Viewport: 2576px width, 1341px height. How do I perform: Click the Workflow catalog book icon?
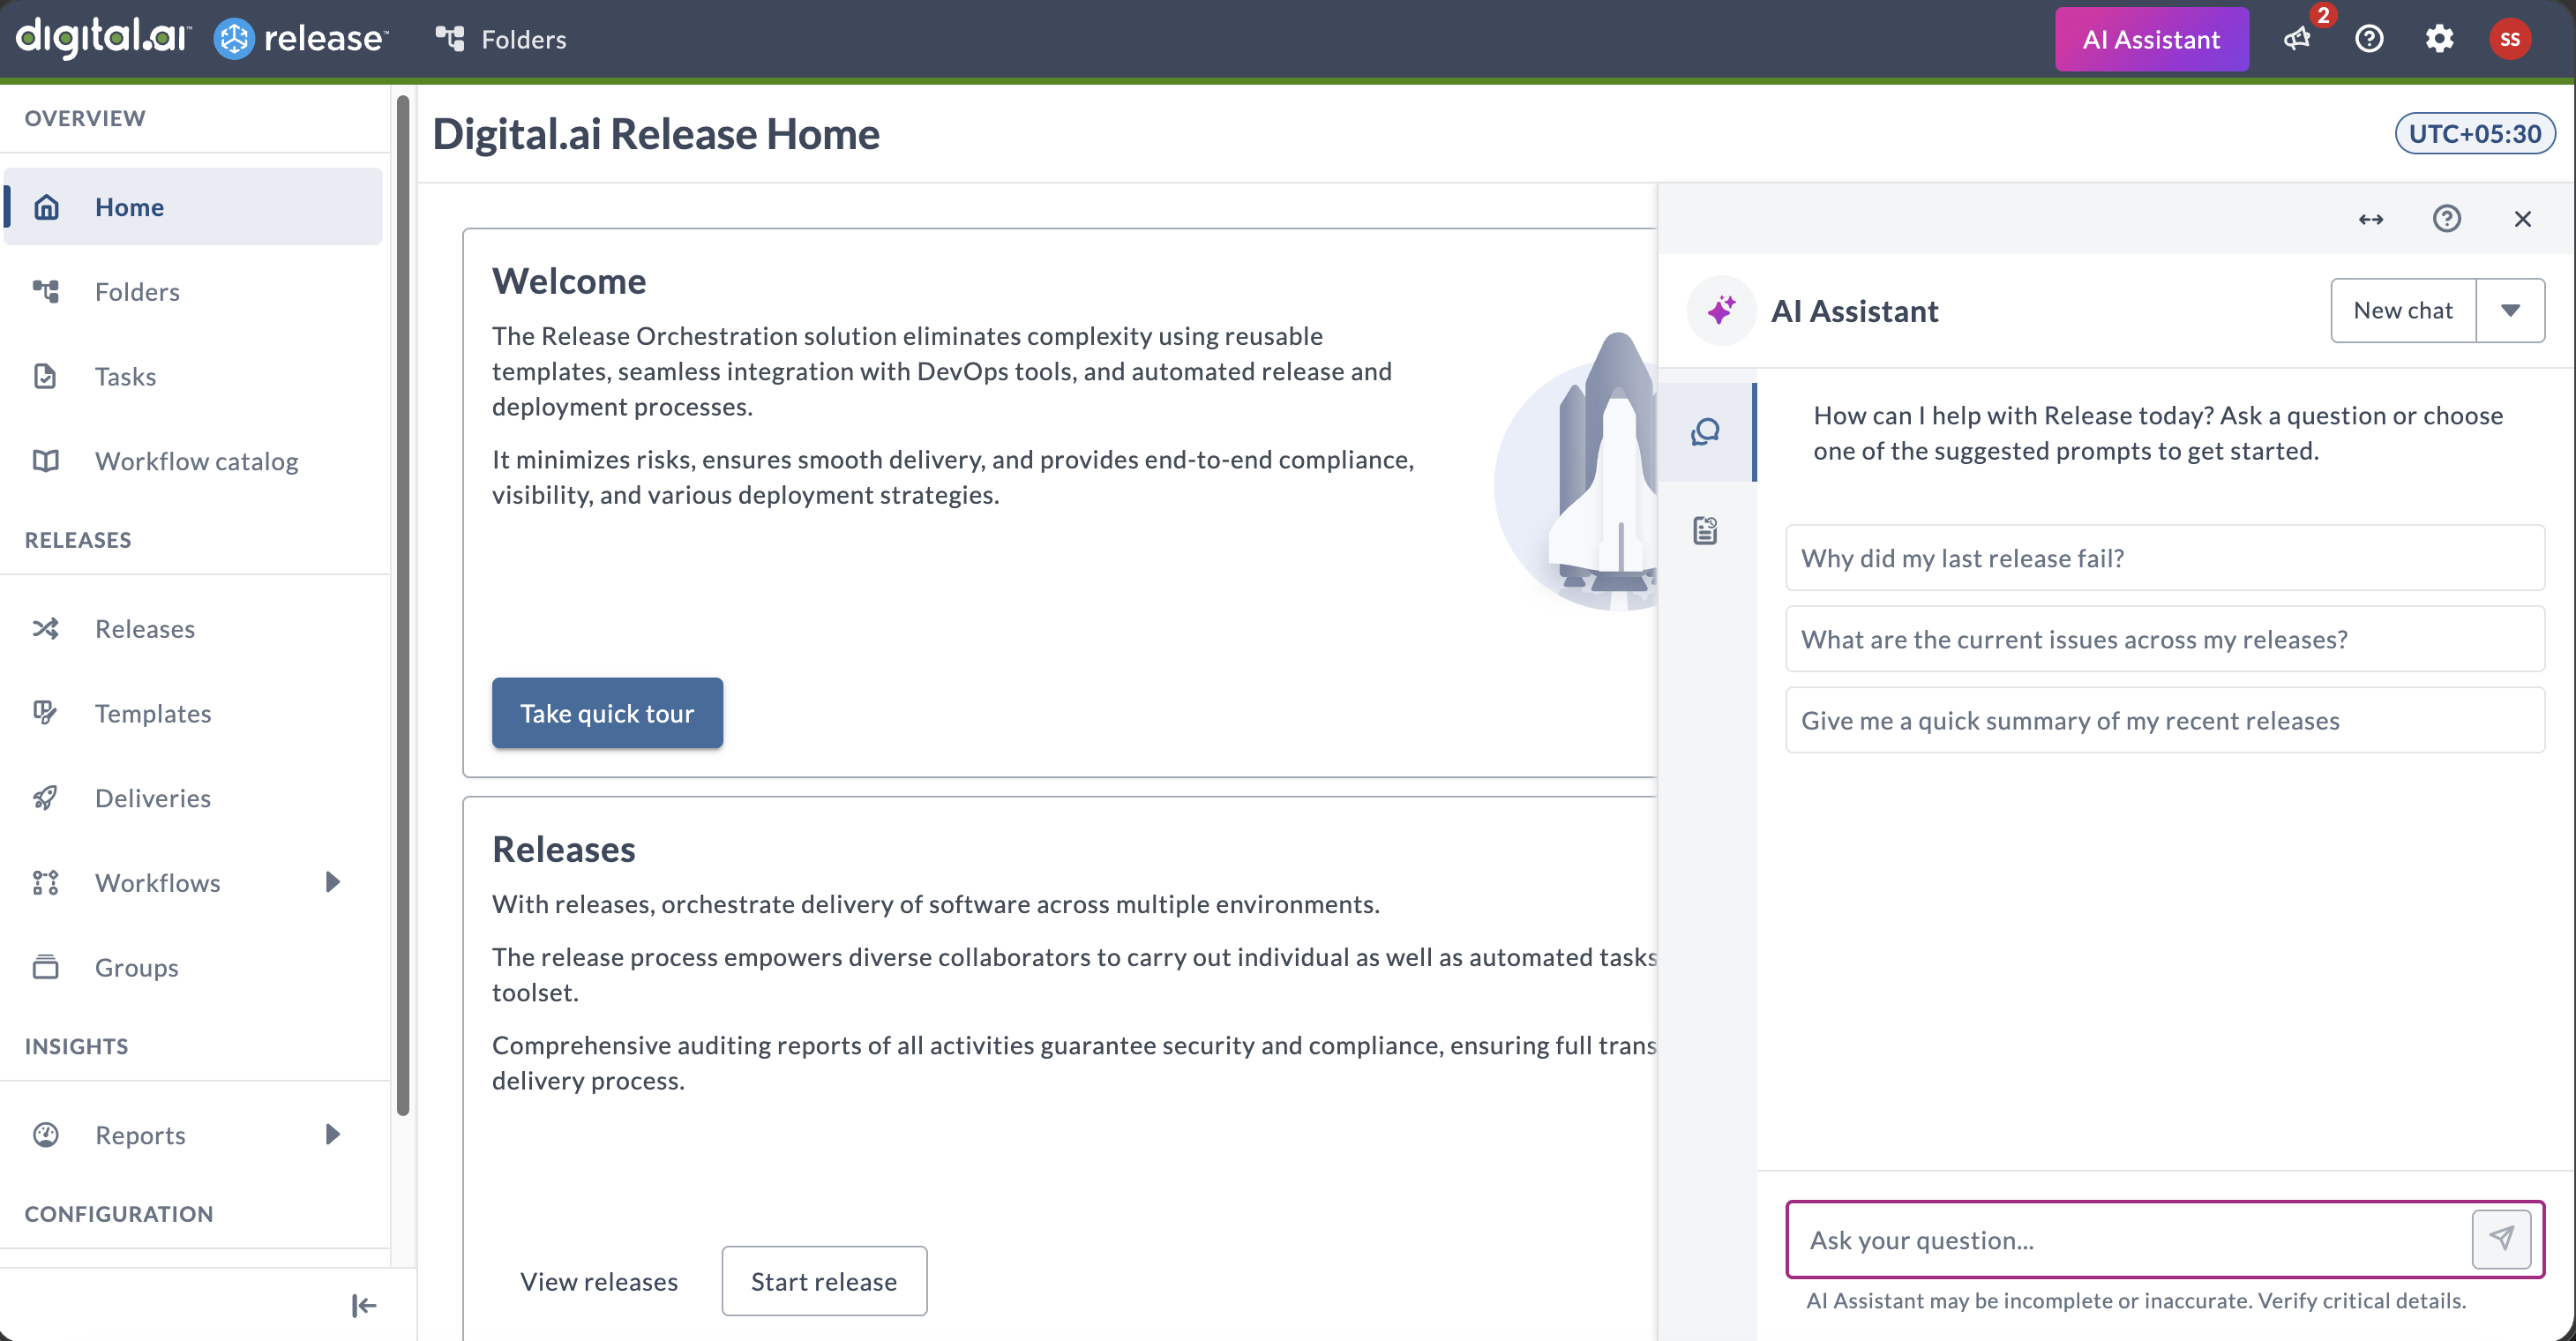(46, 461)
